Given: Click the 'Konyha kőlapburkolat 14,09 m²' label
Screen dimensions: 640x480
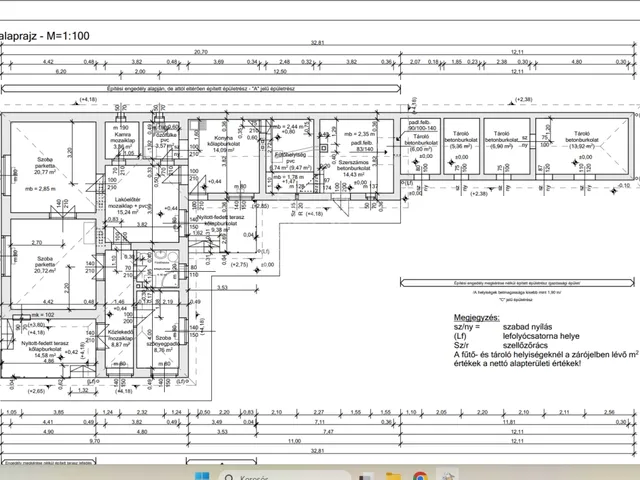Looking at the screenshot, I should 223,144.
